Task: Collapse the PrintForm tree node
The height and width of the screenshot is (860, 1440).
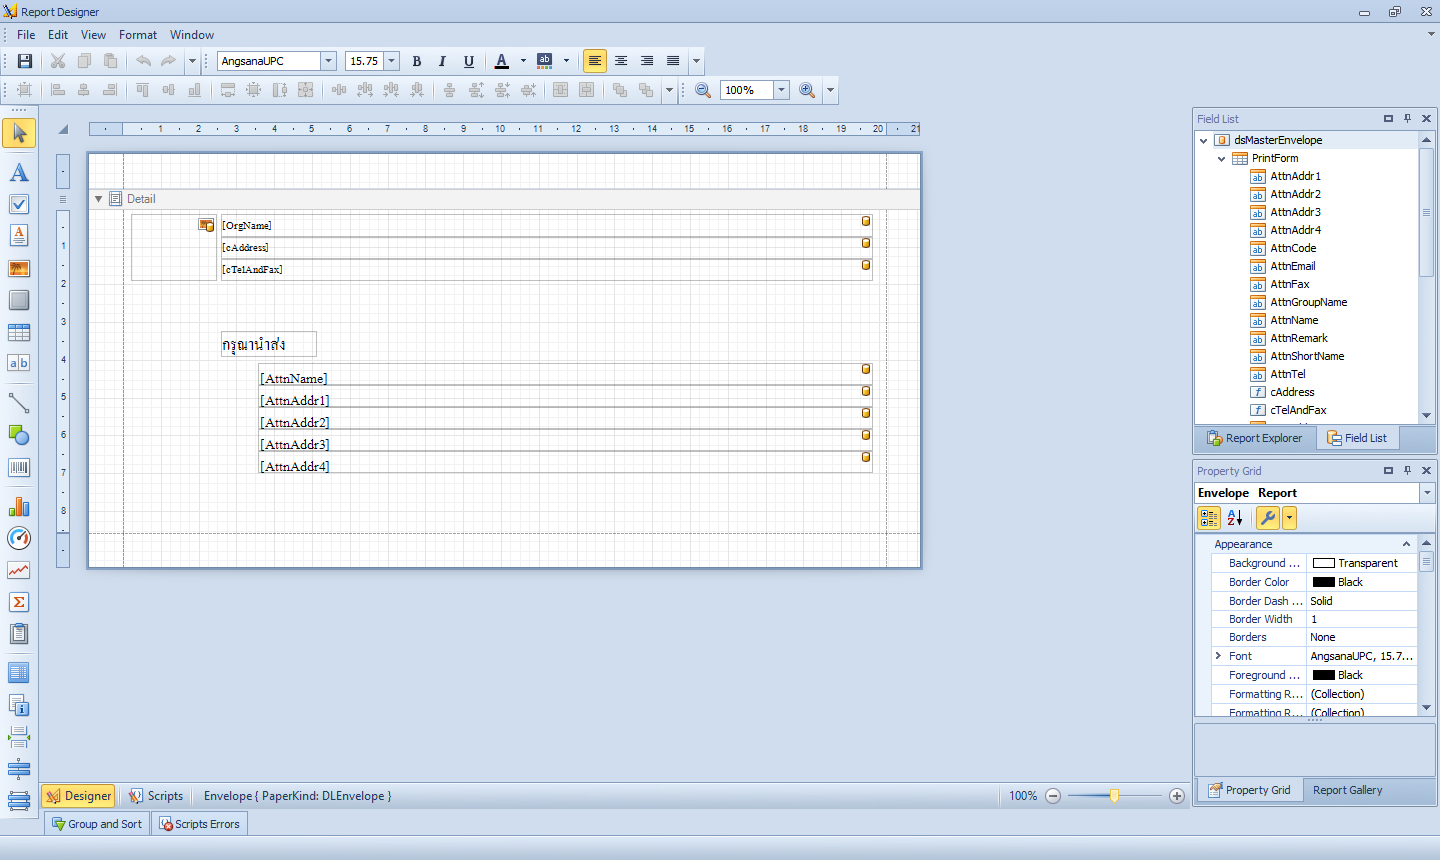Action: pos(1221,158)
